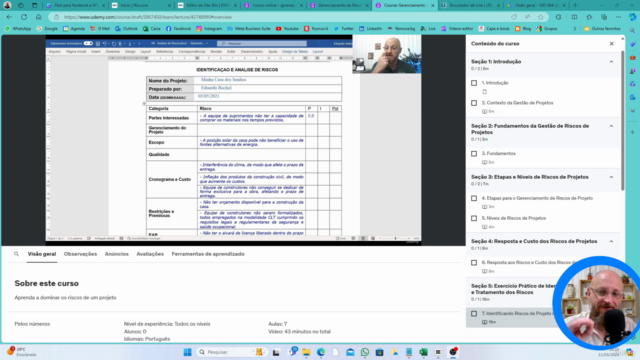Open a new browser tab
Viewport: 640px width, 360px height.
pos(575,5)
